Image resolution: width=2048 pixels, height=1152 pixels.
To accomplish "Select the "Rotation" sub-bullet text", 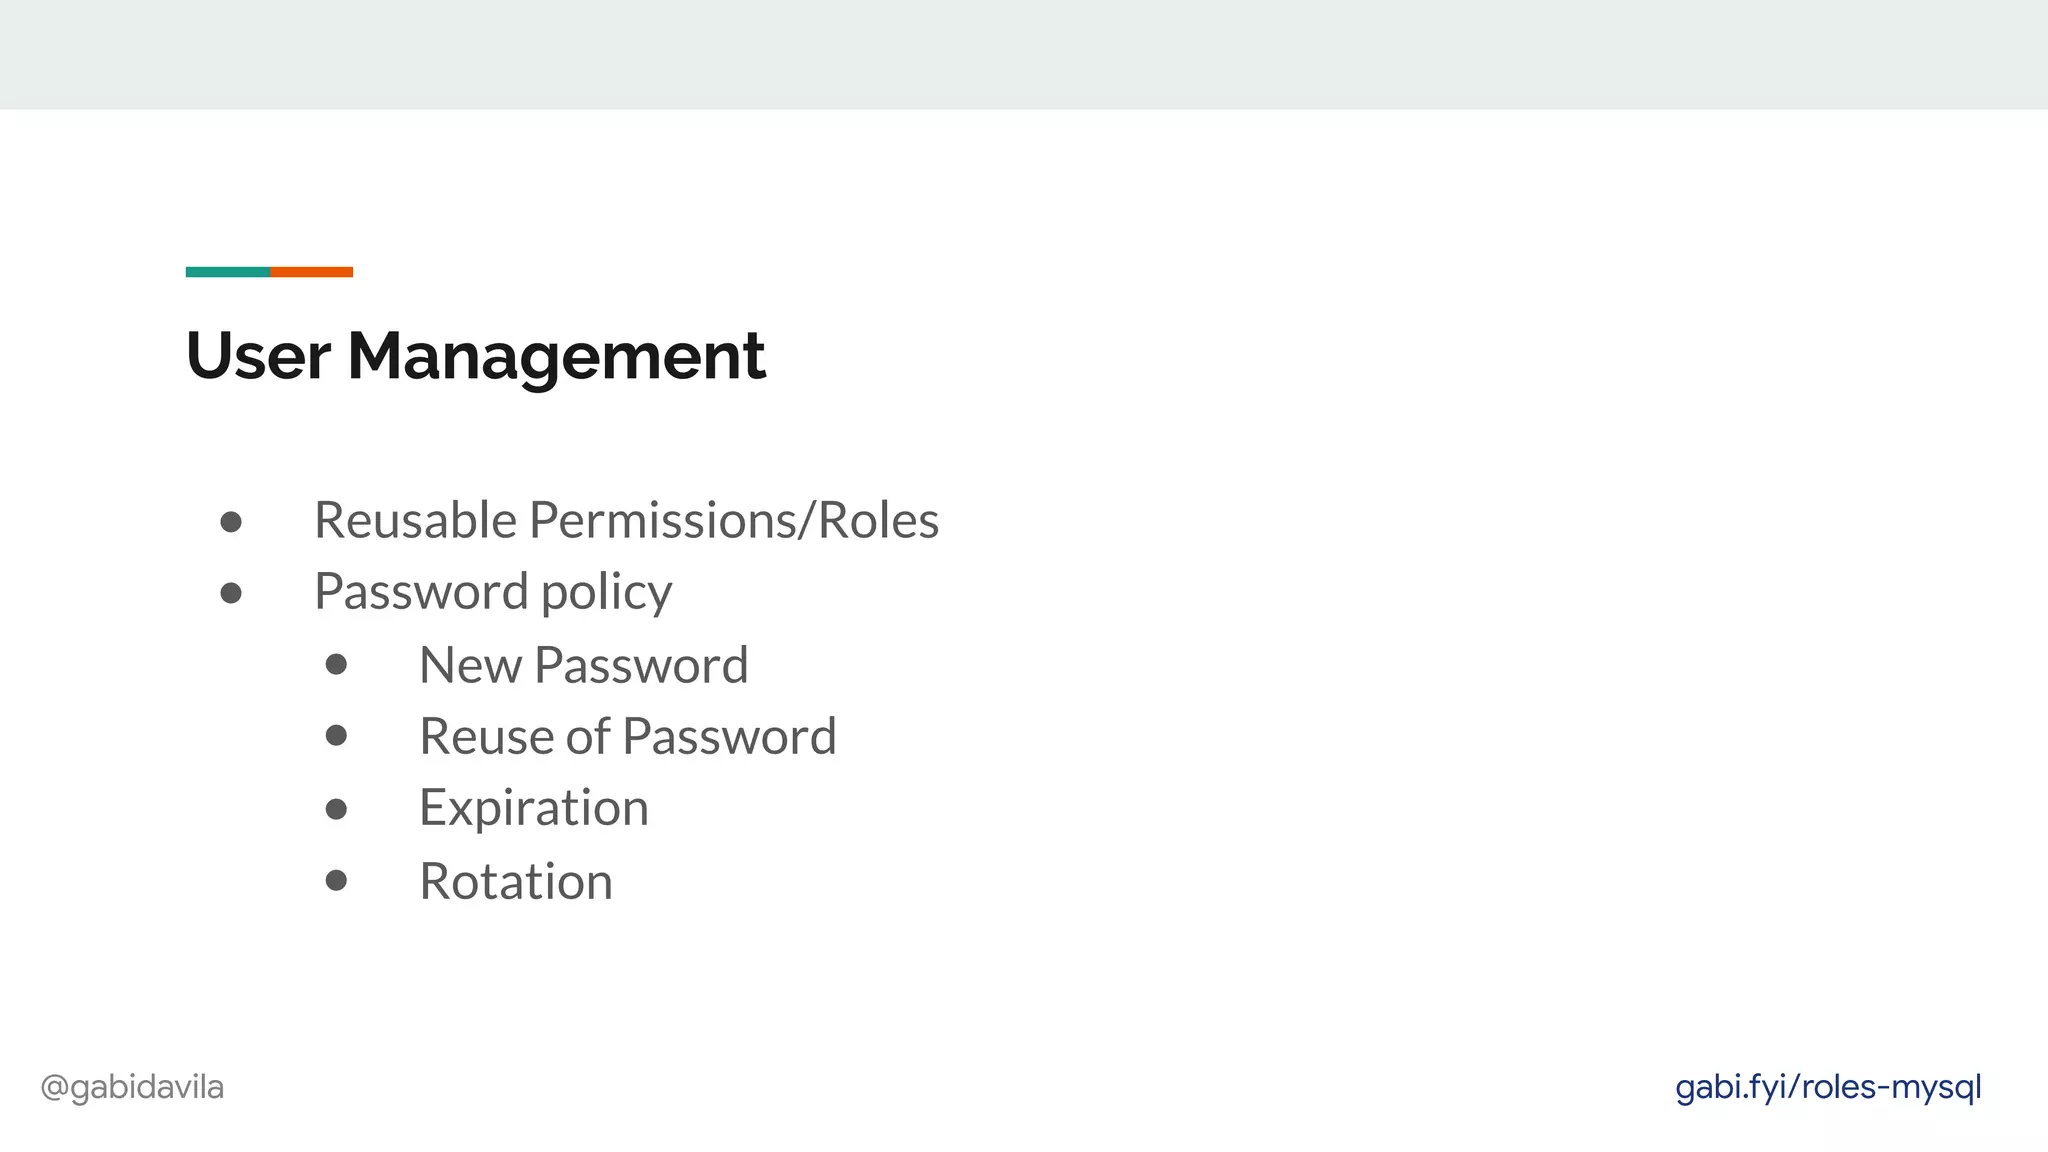I will pos(515,881).
